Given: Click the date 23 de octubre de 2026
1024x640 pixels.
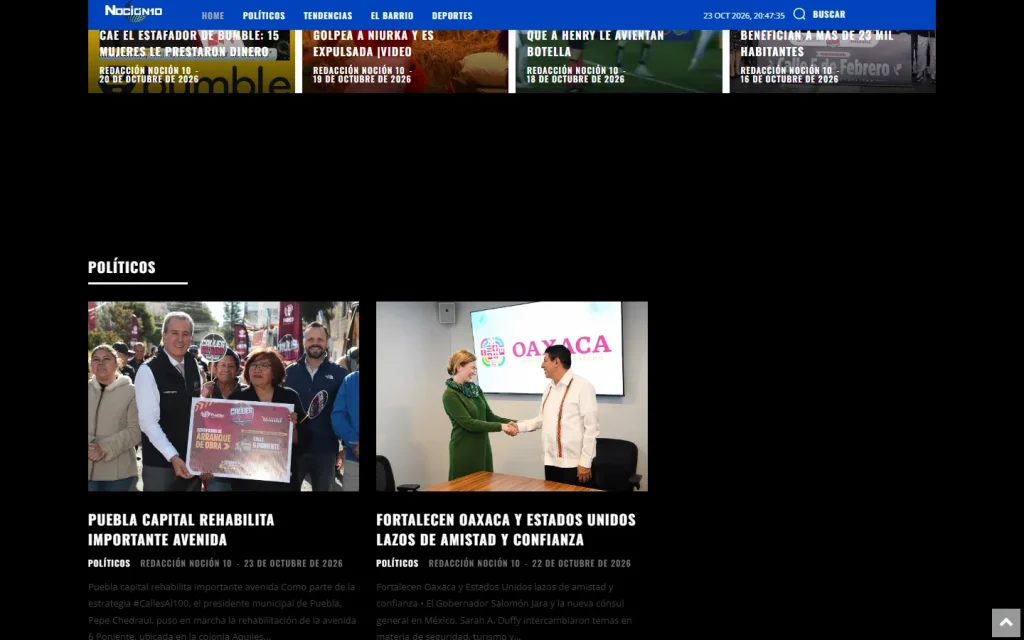Looking at the screenshot, I should [293, 563].
